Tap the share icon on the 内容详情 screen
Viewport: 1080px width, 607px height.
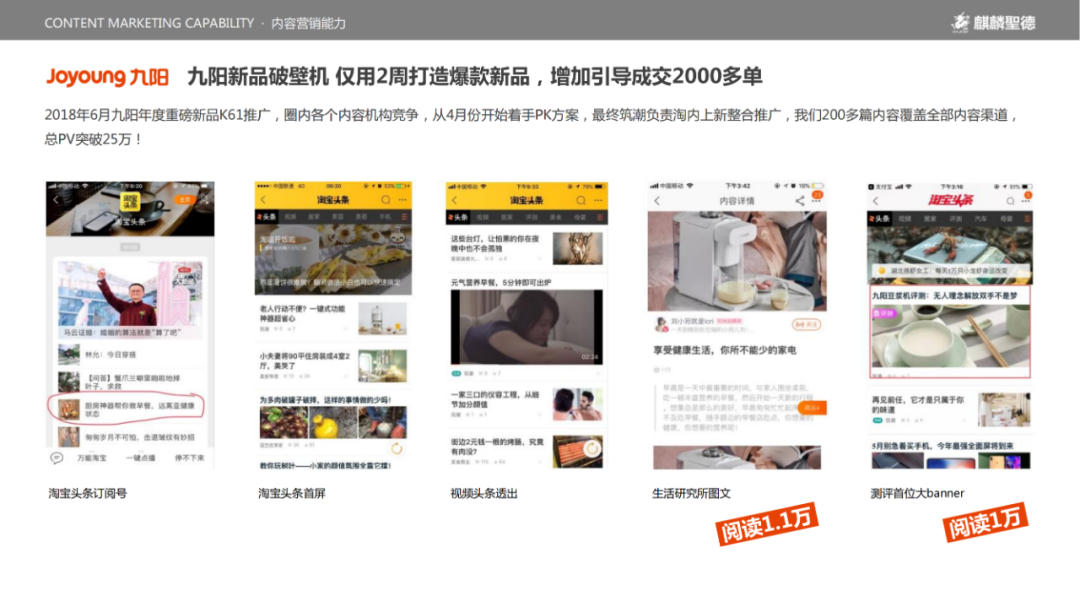coord(800,200)
